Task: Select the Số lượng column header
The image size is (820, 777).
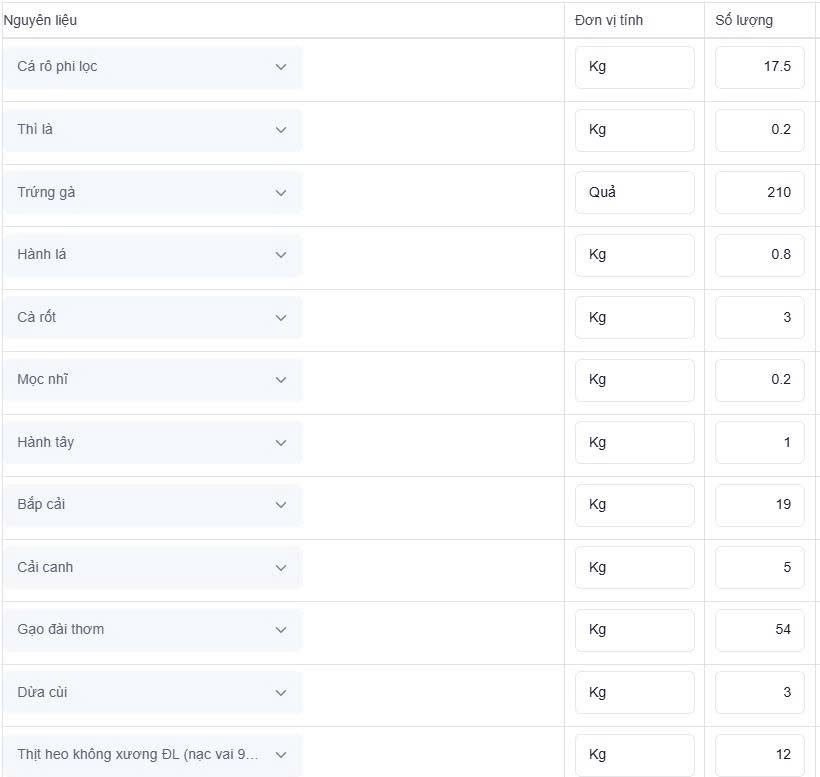Action: coord(744,20)
